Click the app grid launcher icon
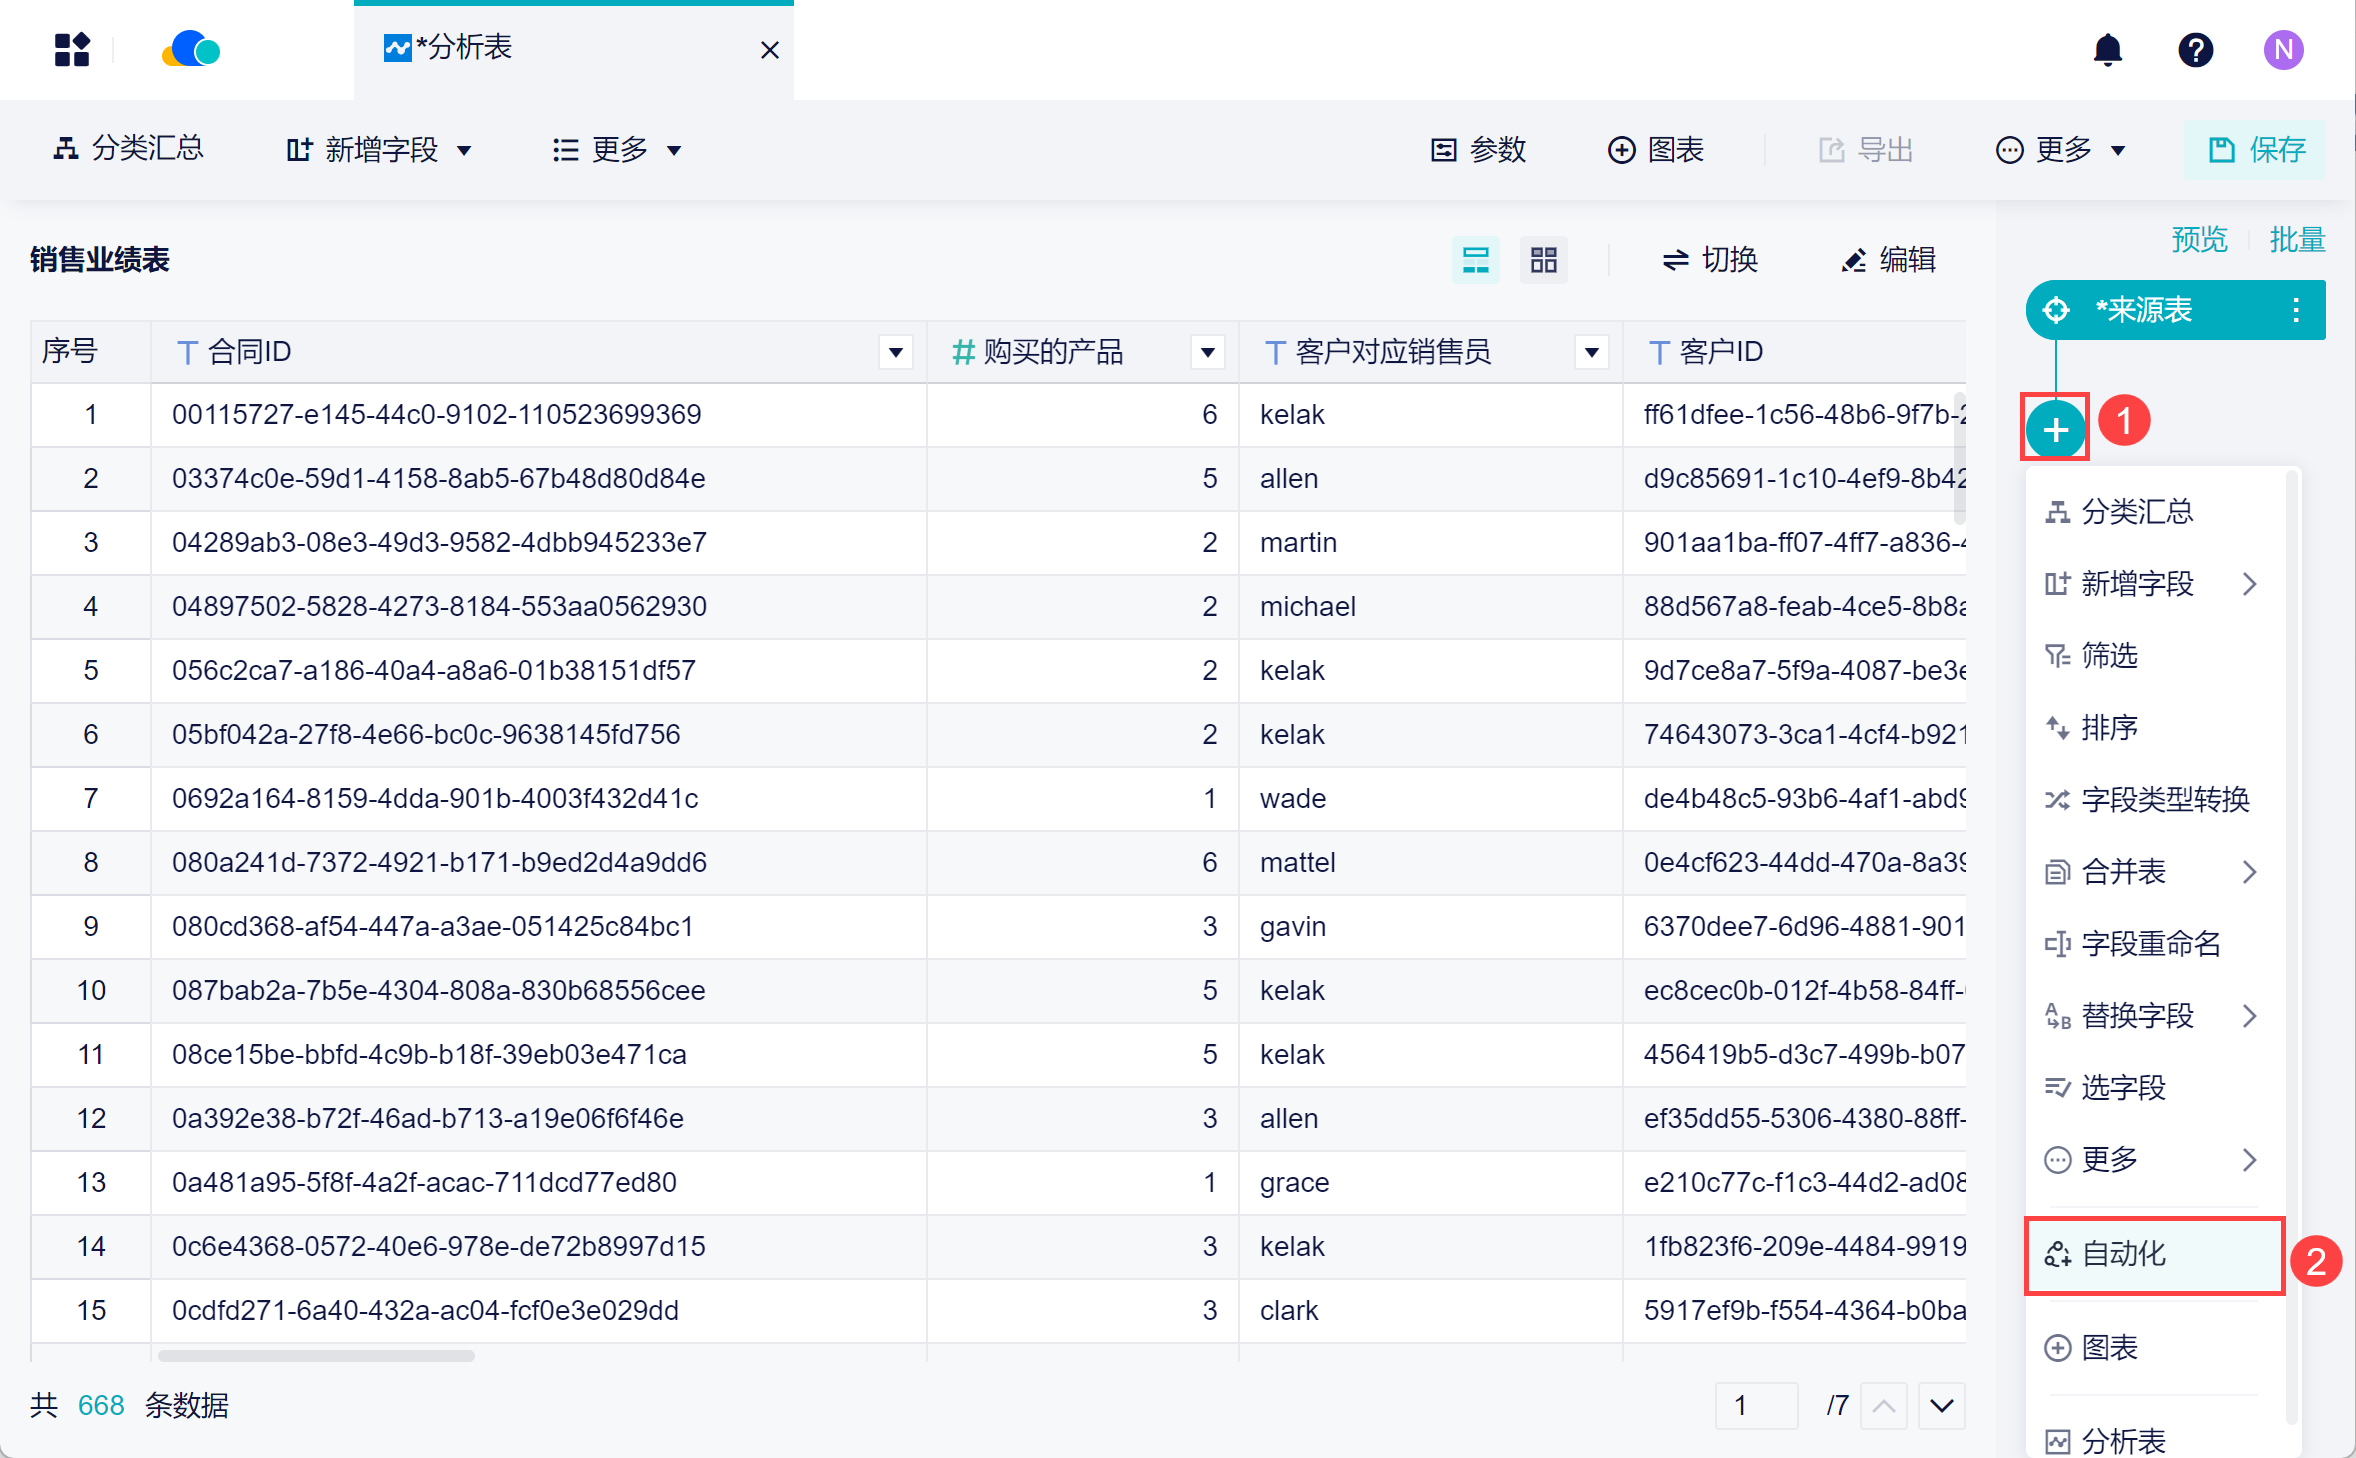 point(72,50)
